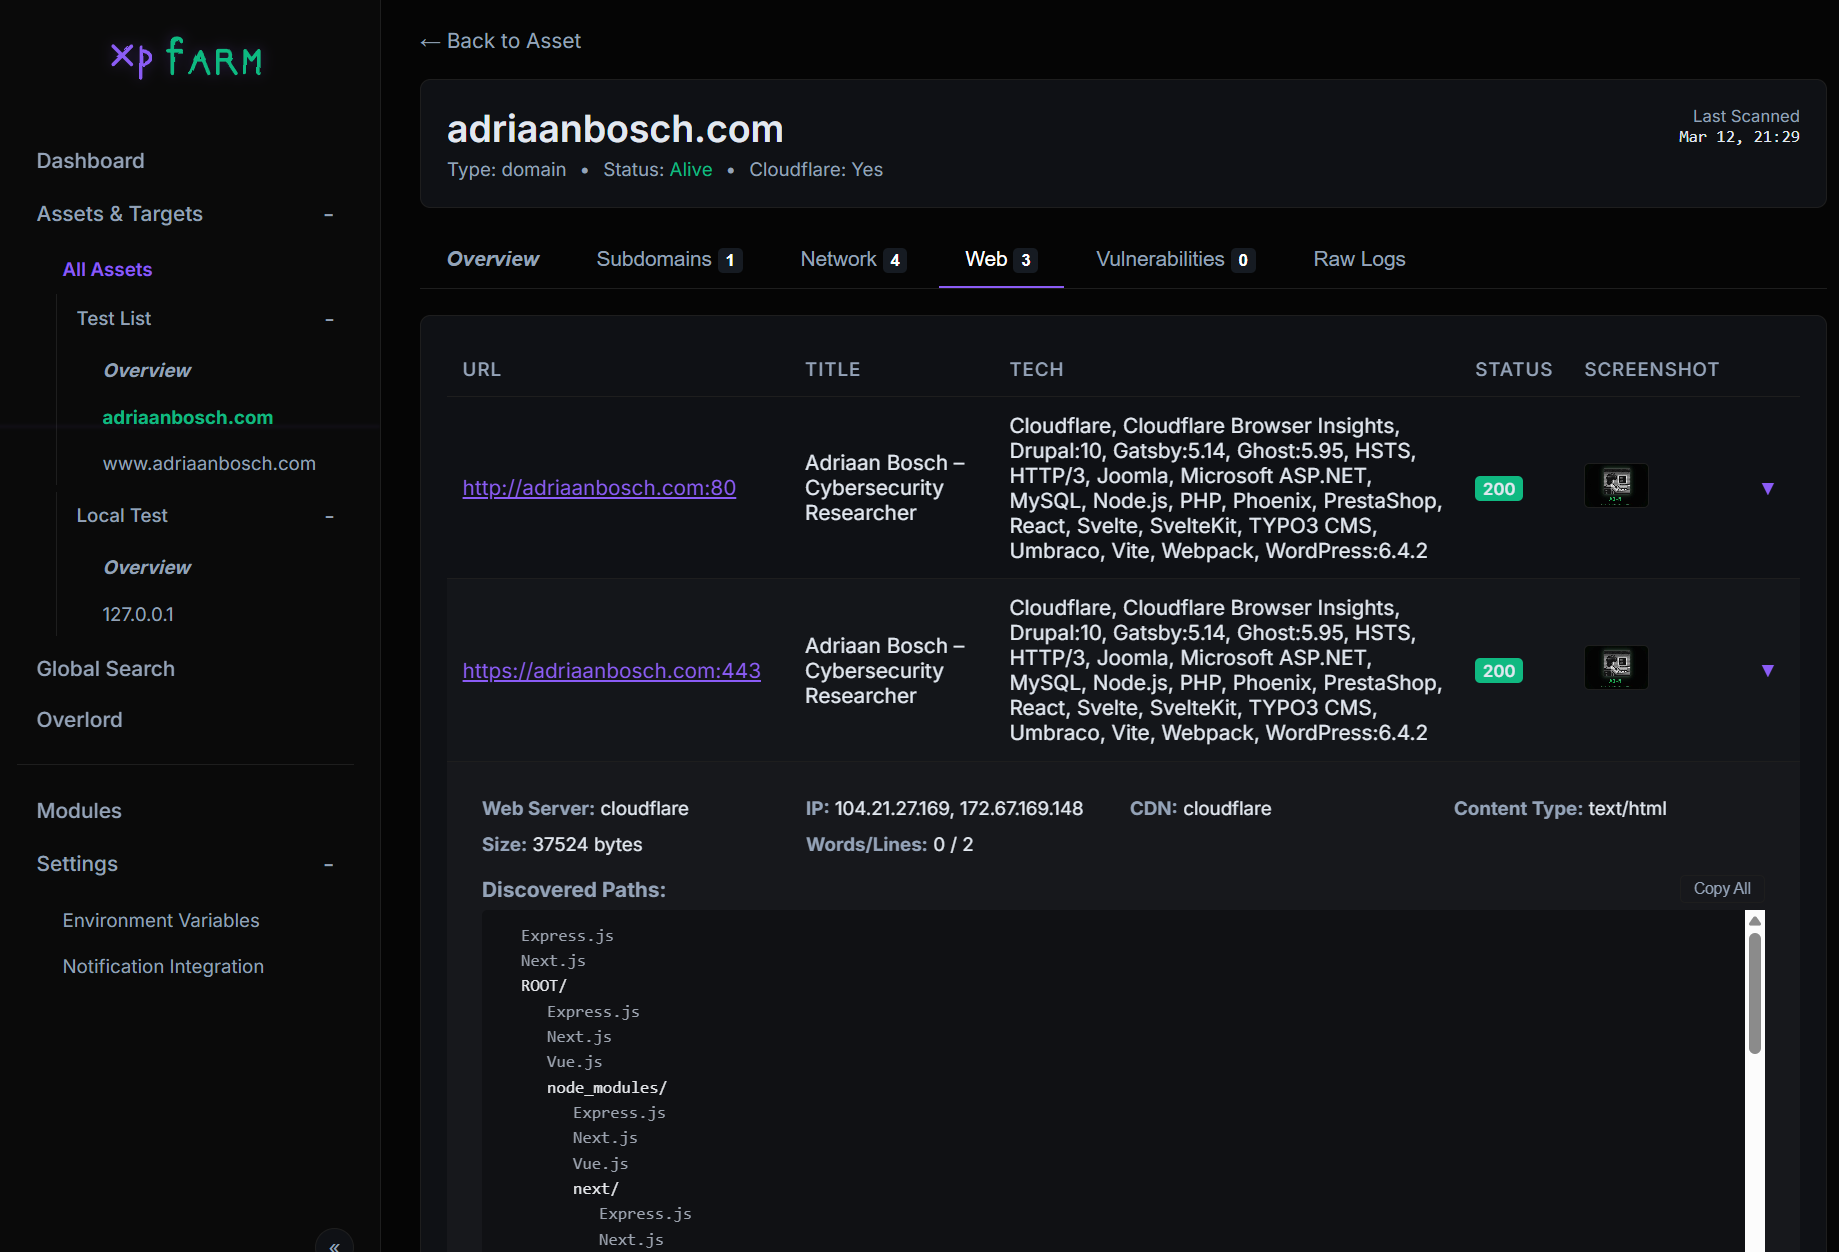Select www.adriaanbosch.com in the sidebar
This screenshot has height=1252, width=1839.
[209, 464]
